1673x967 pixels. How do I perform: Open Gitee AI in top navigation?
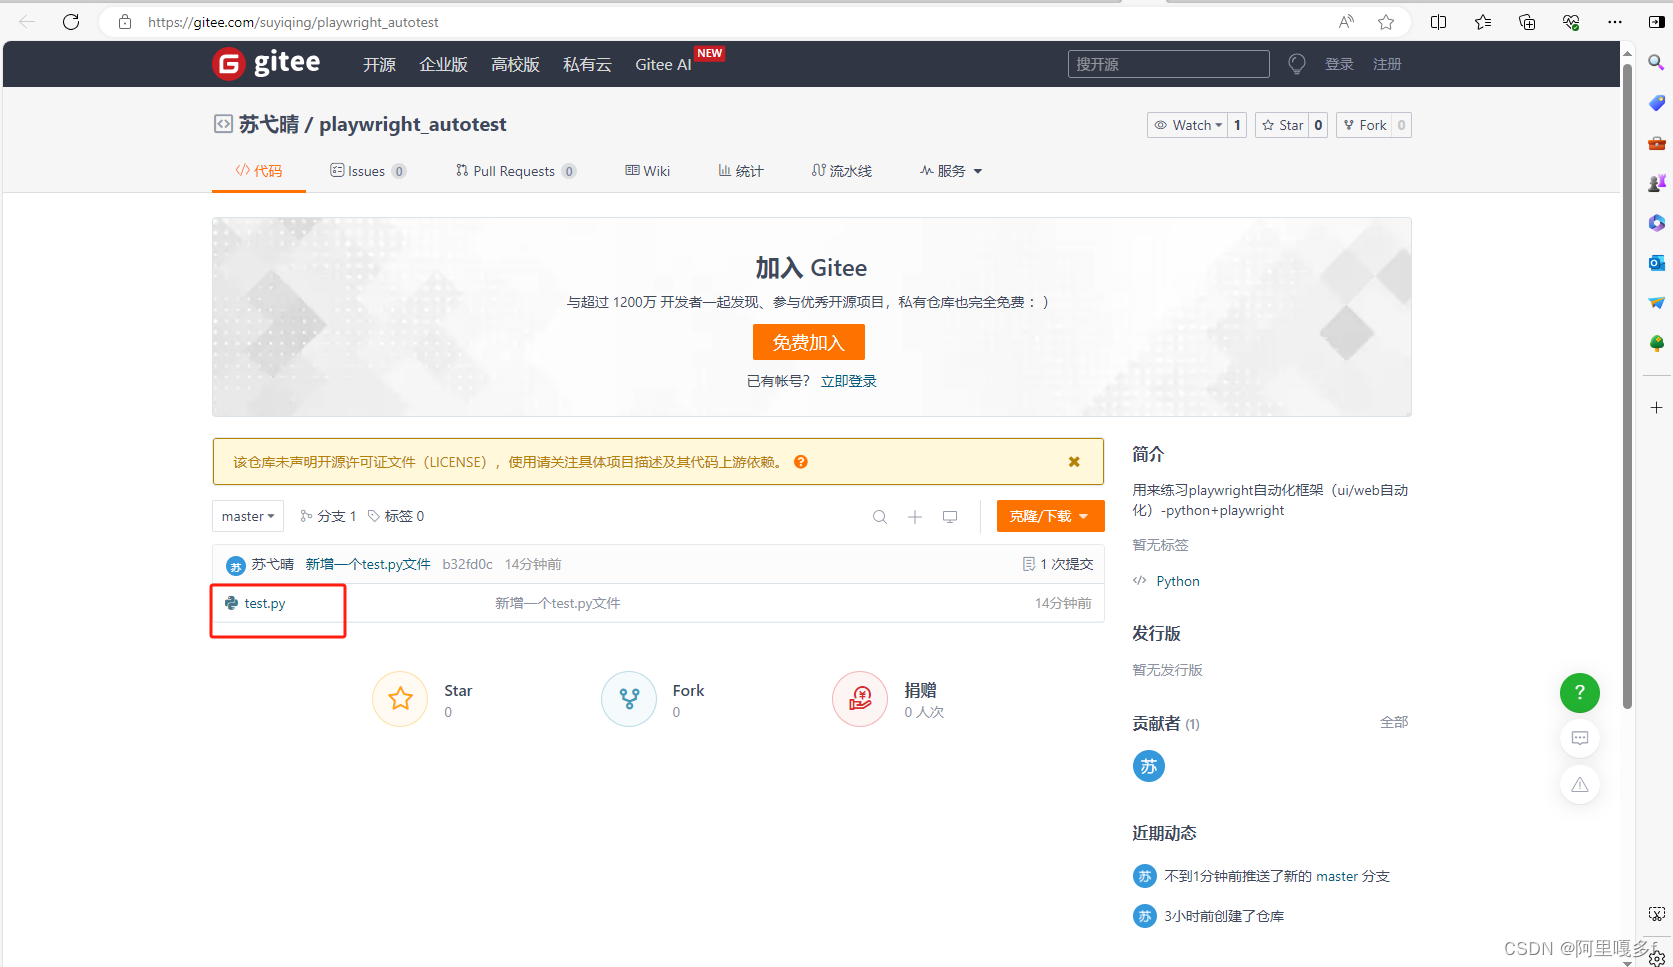pyautogui.click(x=664, y=64)
